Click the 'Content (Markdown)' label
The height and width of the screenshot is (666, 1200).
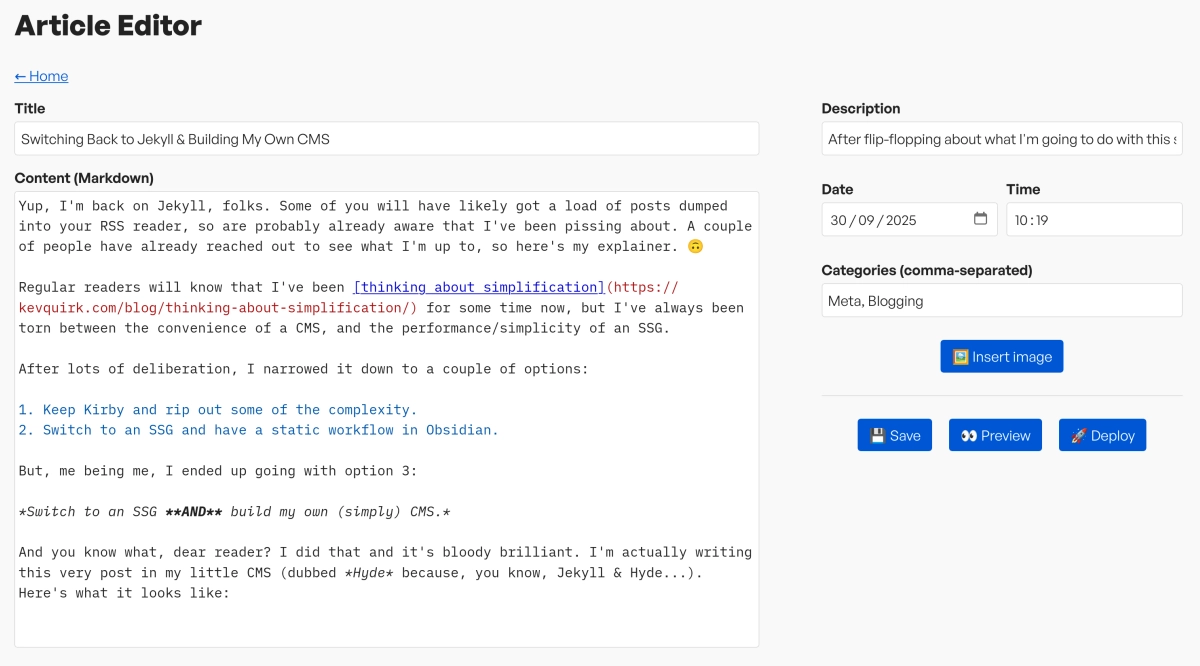click(84, 178)
